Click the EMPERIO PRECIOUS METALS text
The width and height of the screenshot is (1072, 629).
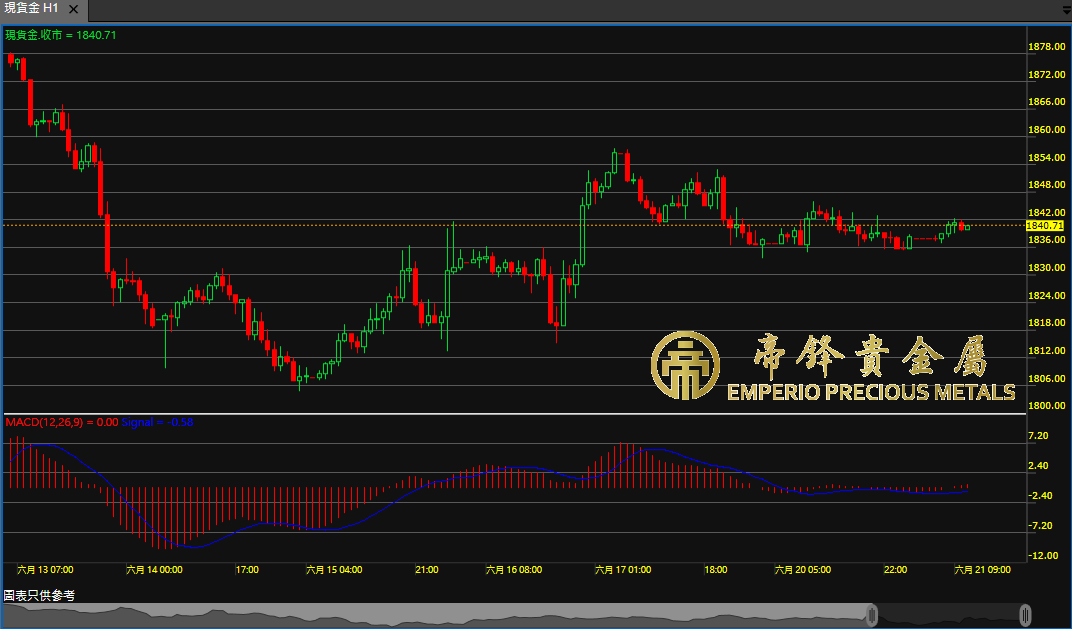(x=870, y=392)
